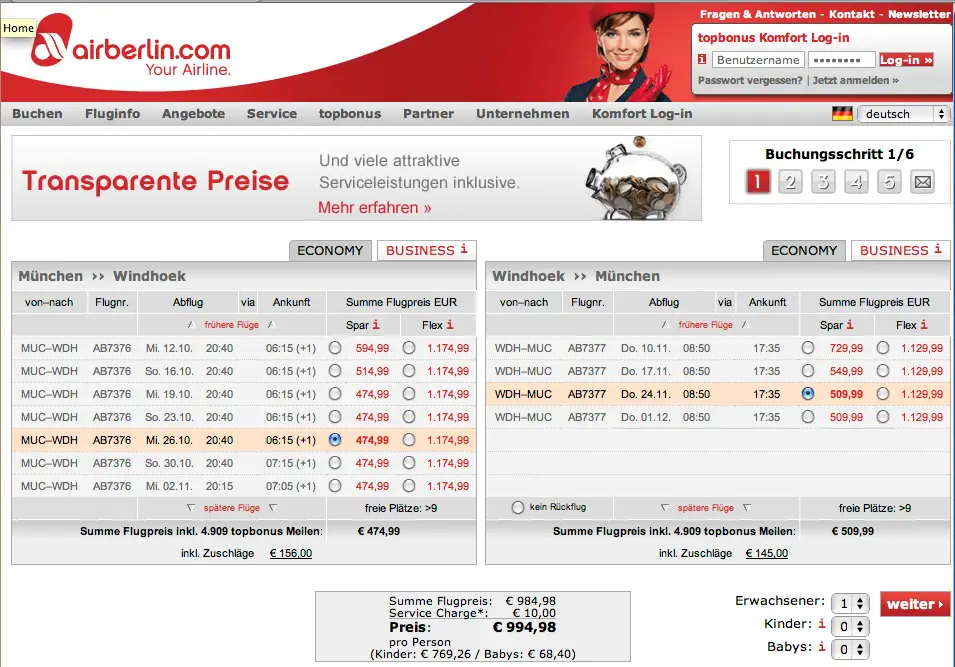Select Spar fare 549,99 on Do. 17.11.

point(808,371)
